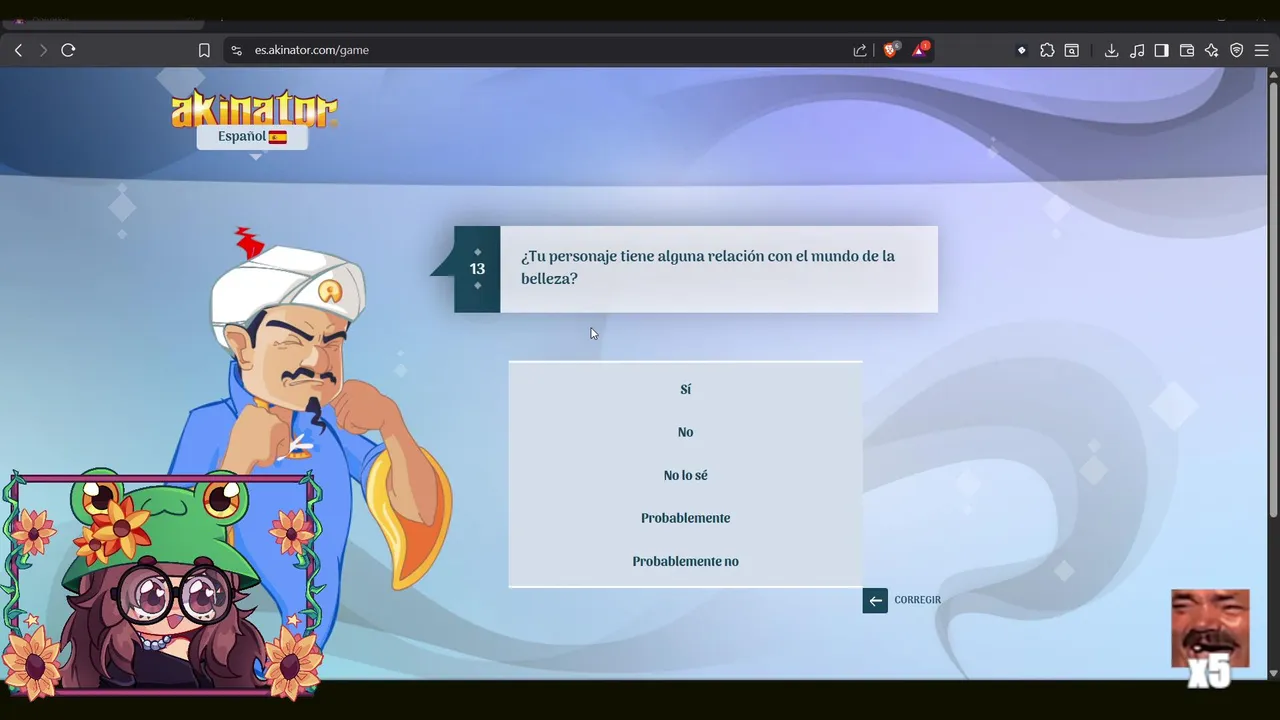Open the Extensions puzzle-piece menu
The width and height of the screenshot is (1280, 720).
pos(1047,50)
